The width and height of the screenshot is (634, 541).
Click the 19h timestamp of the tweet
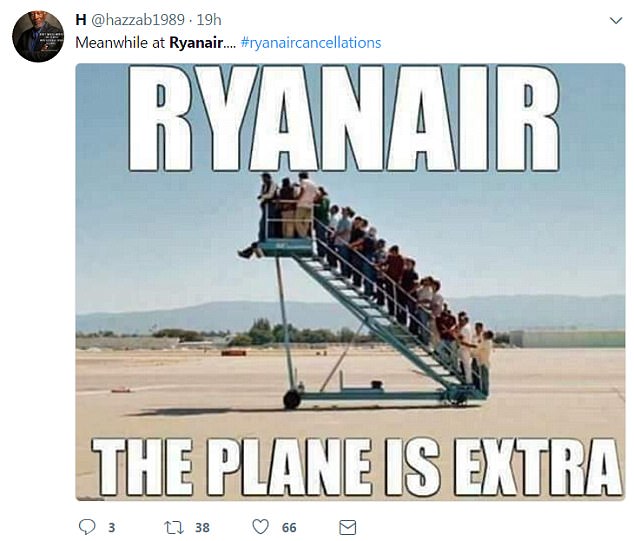tap(209, 20)
